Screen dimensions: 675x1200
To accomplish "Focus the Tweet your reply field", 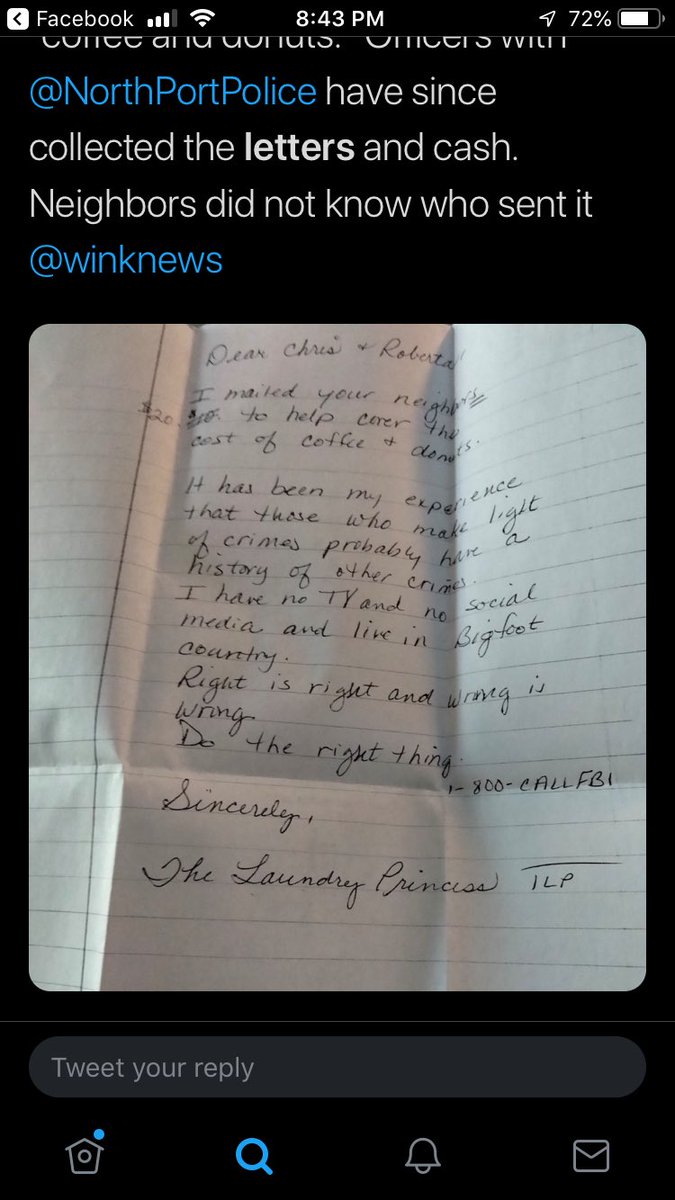I will point(337,1067).
